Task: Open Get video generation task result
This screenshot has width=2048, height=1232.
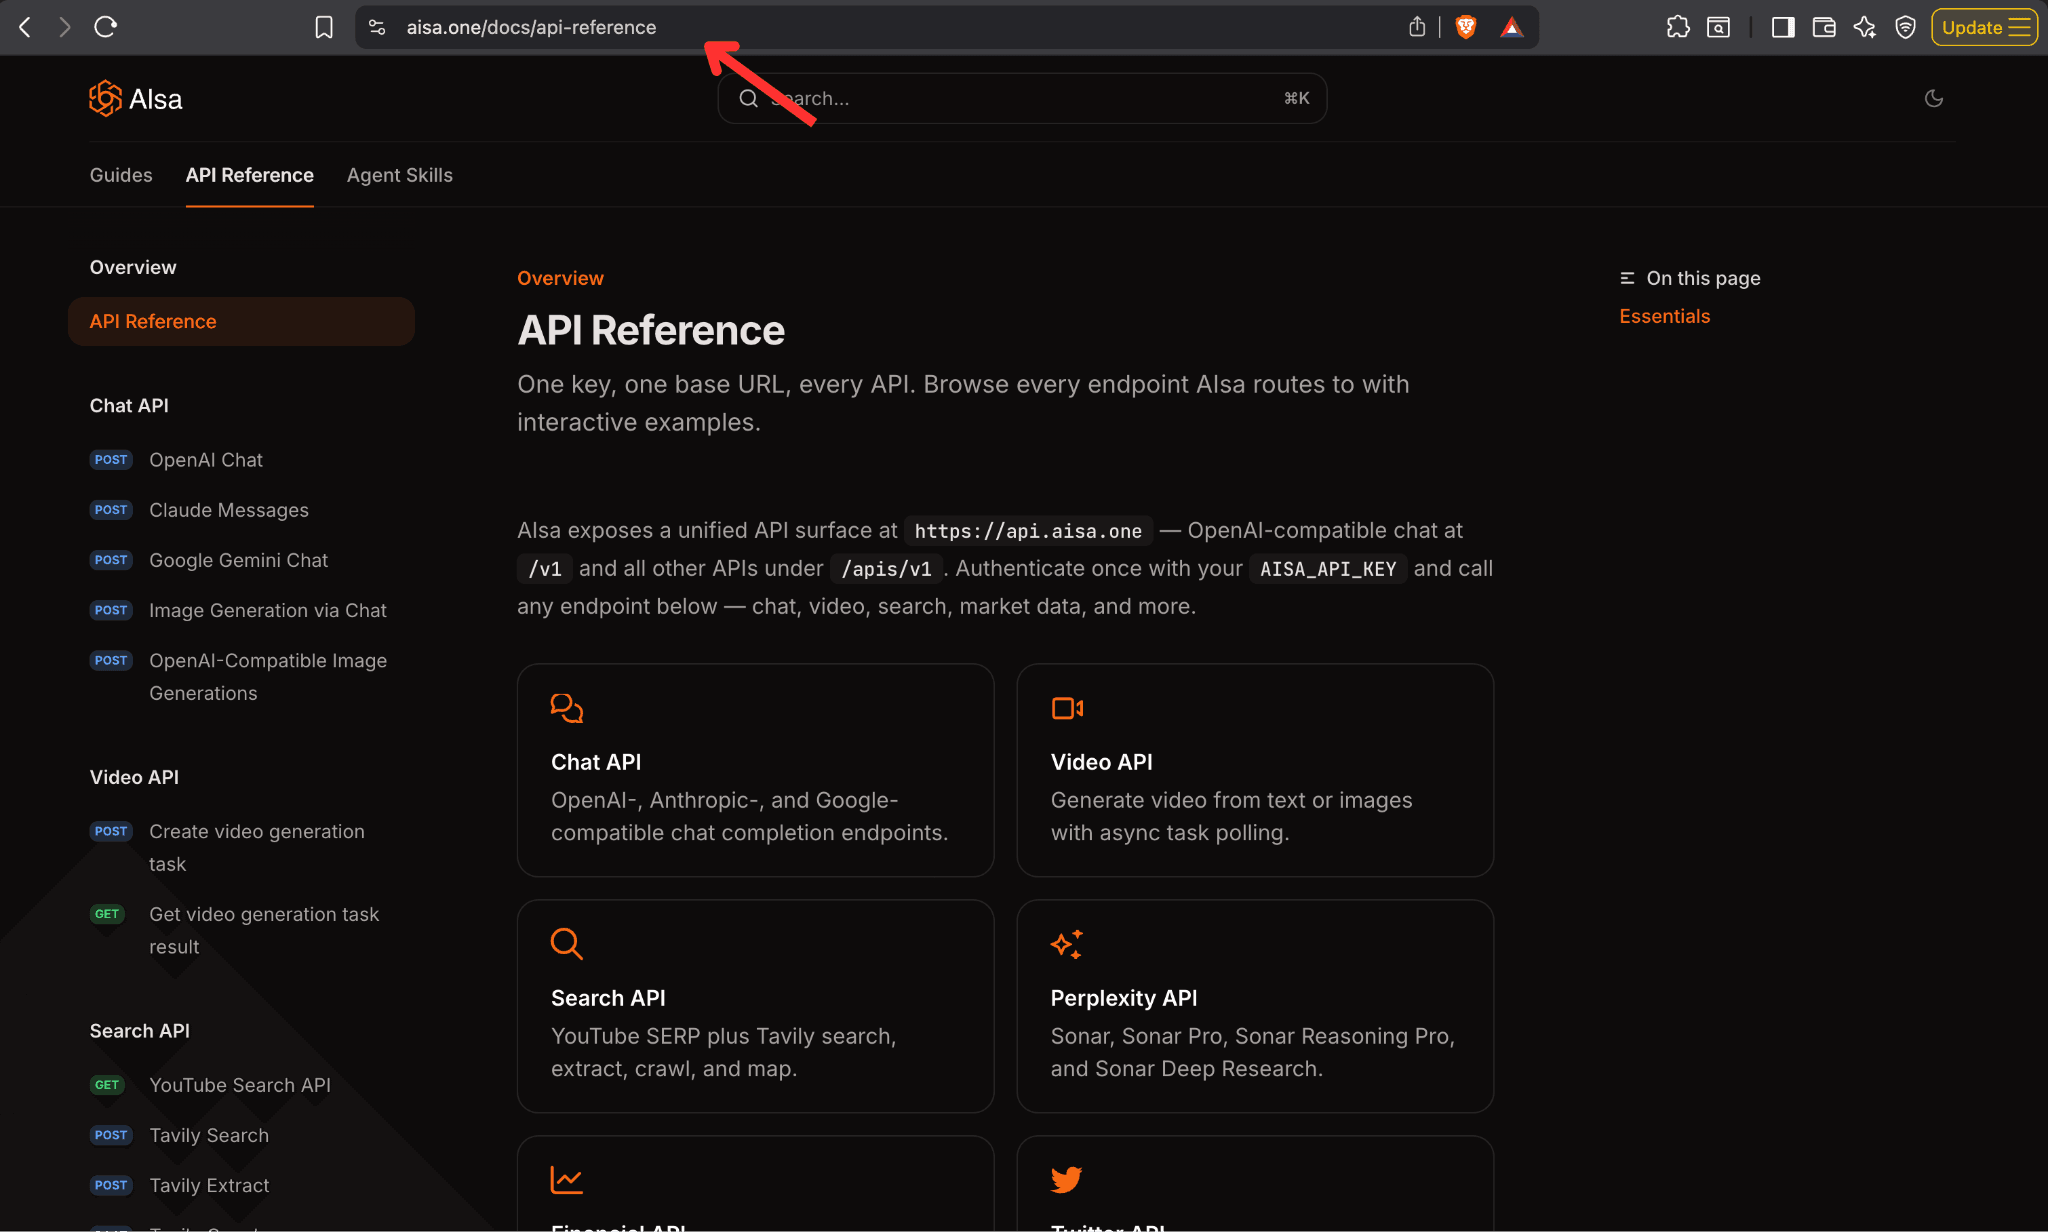Action: point(264,931)
